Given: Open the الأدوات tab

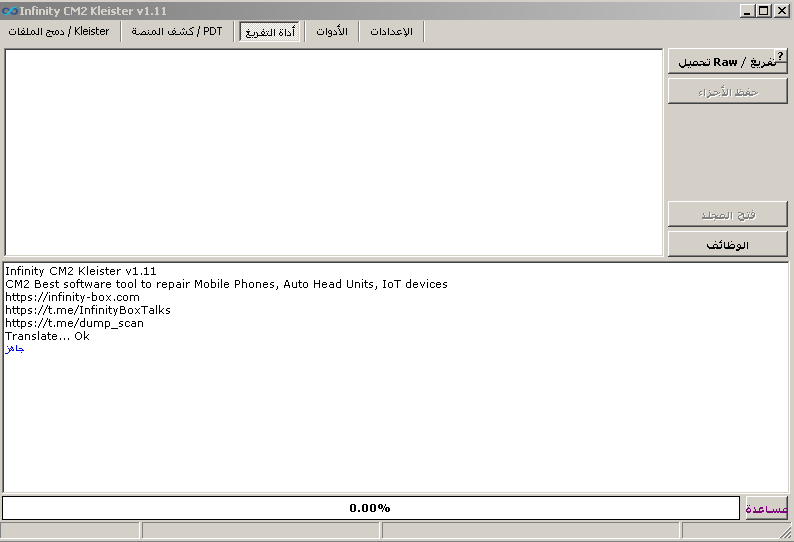Looking at the screenshot, I should [x=332, y=32].
